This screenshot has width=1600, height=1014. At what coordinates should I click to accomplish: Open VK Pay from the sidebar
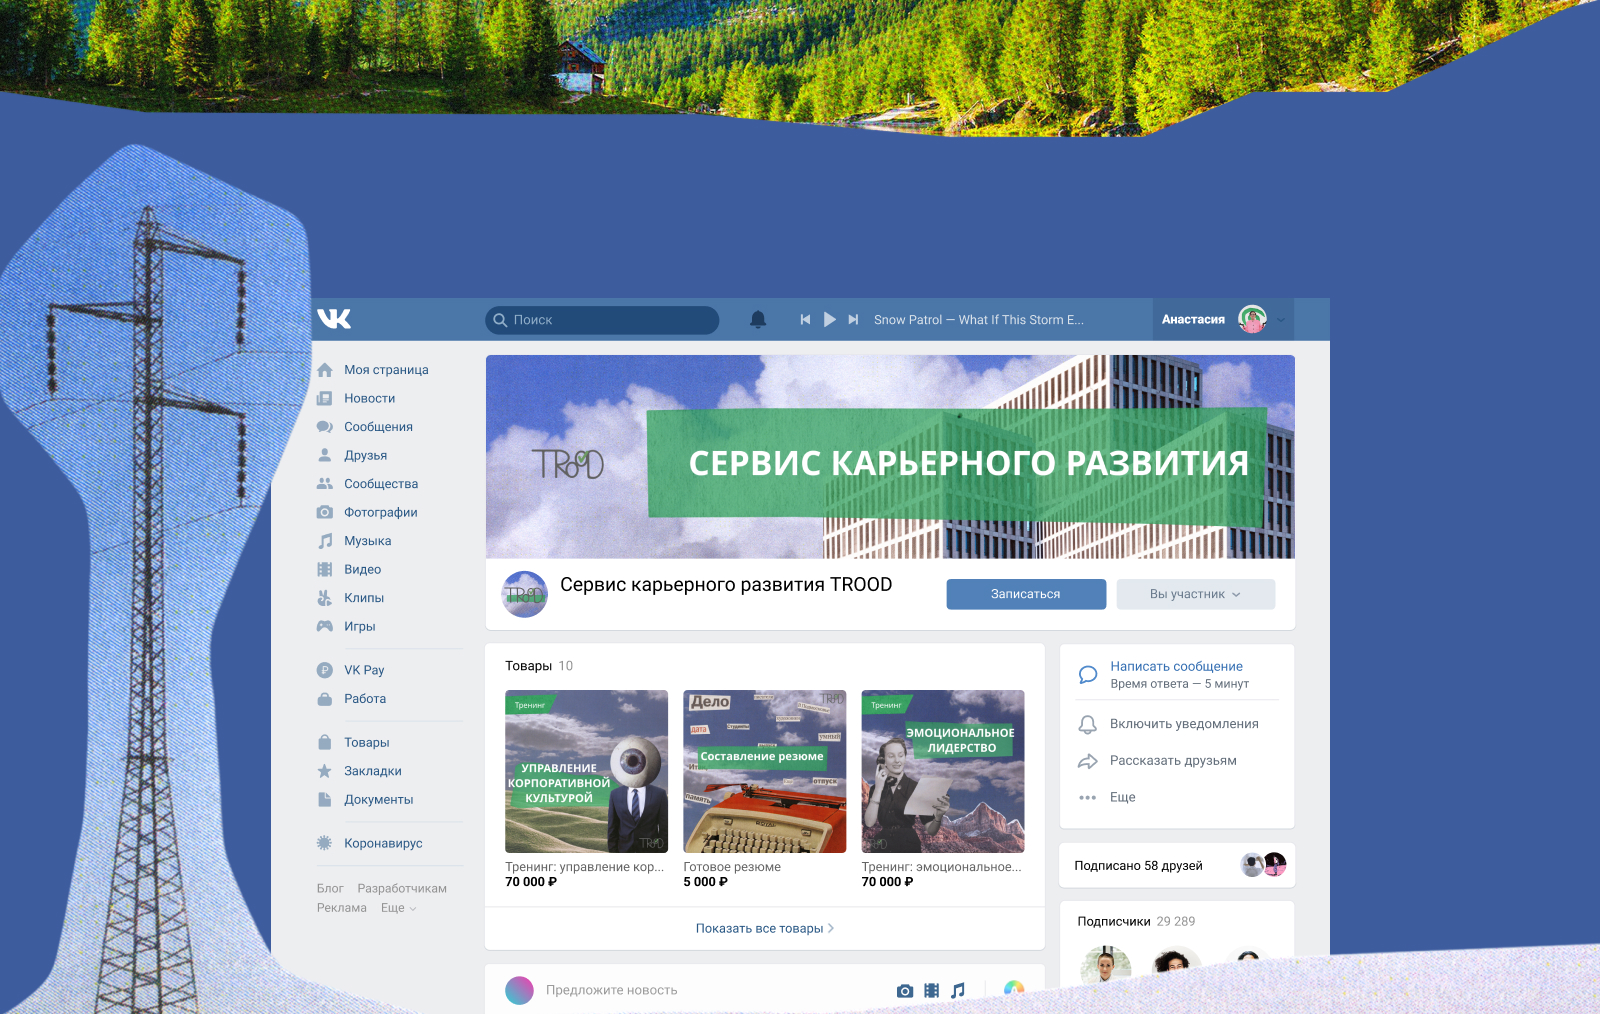click(364, 669)
